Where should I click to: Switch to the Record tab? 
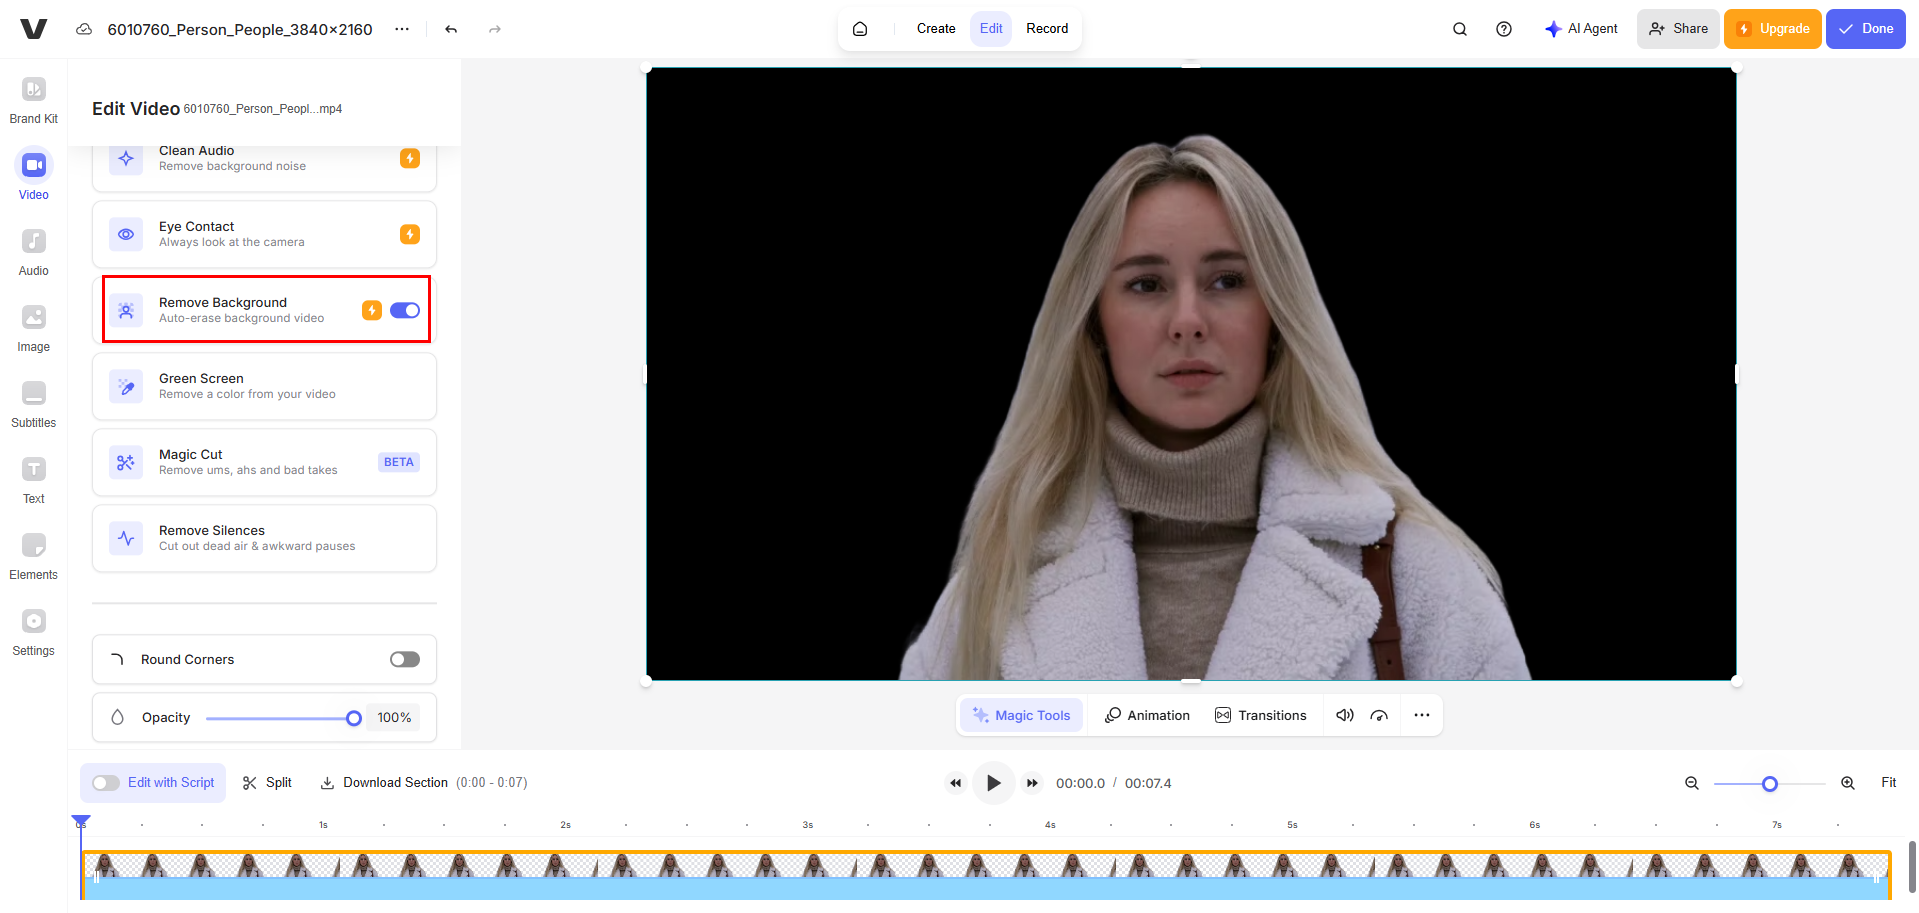pos(1047,29)
